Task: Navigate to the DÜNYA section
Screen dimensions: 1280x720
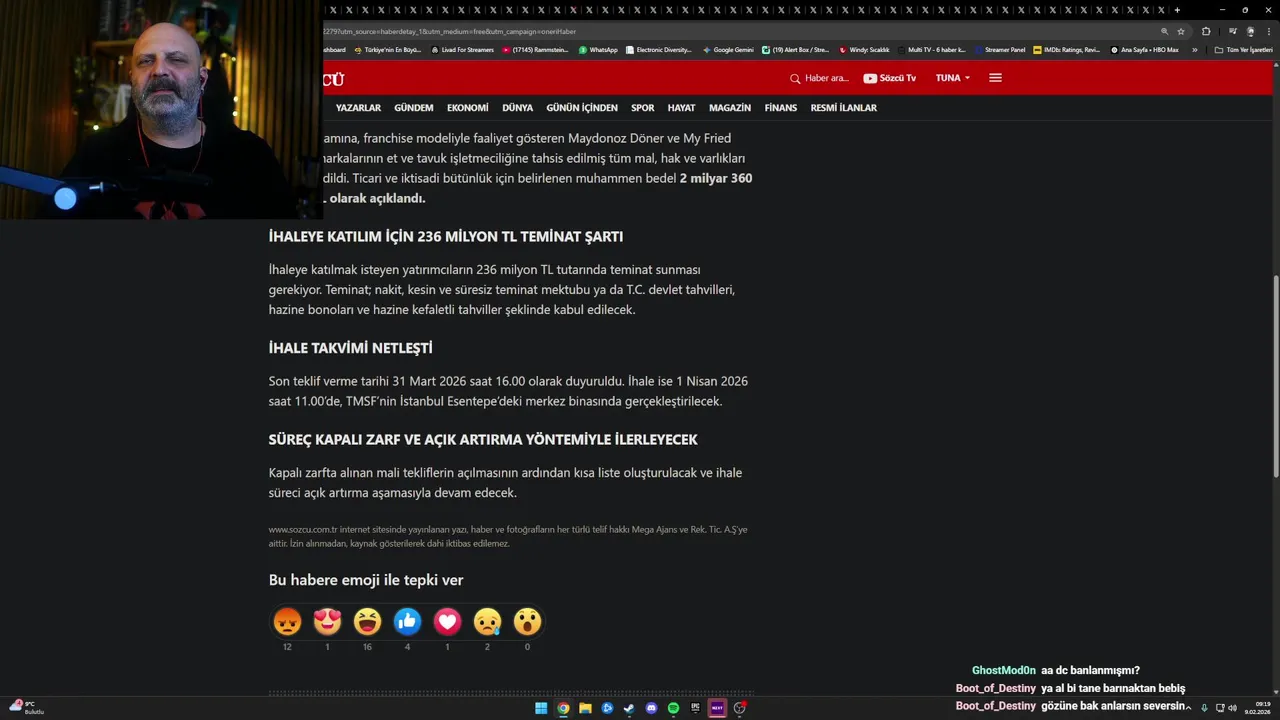Action: [x=517, y=108]
